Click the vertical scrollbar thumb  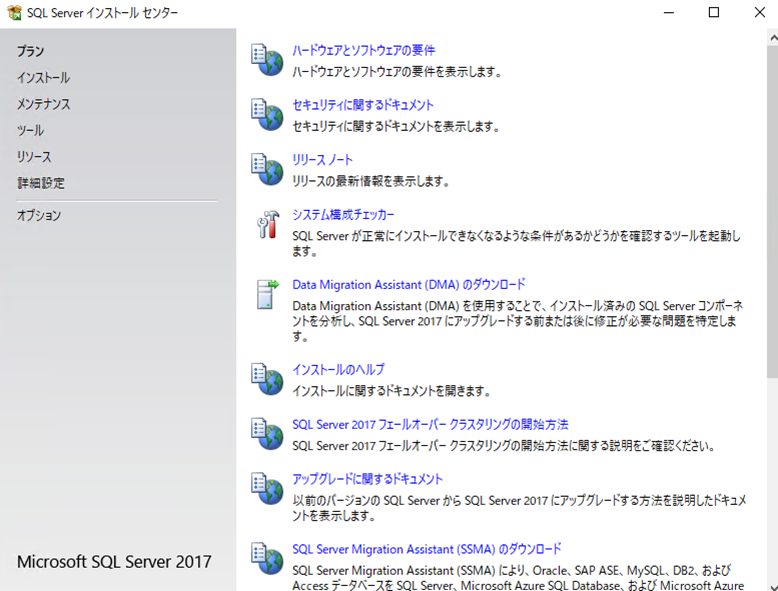(x=772, y=211)
